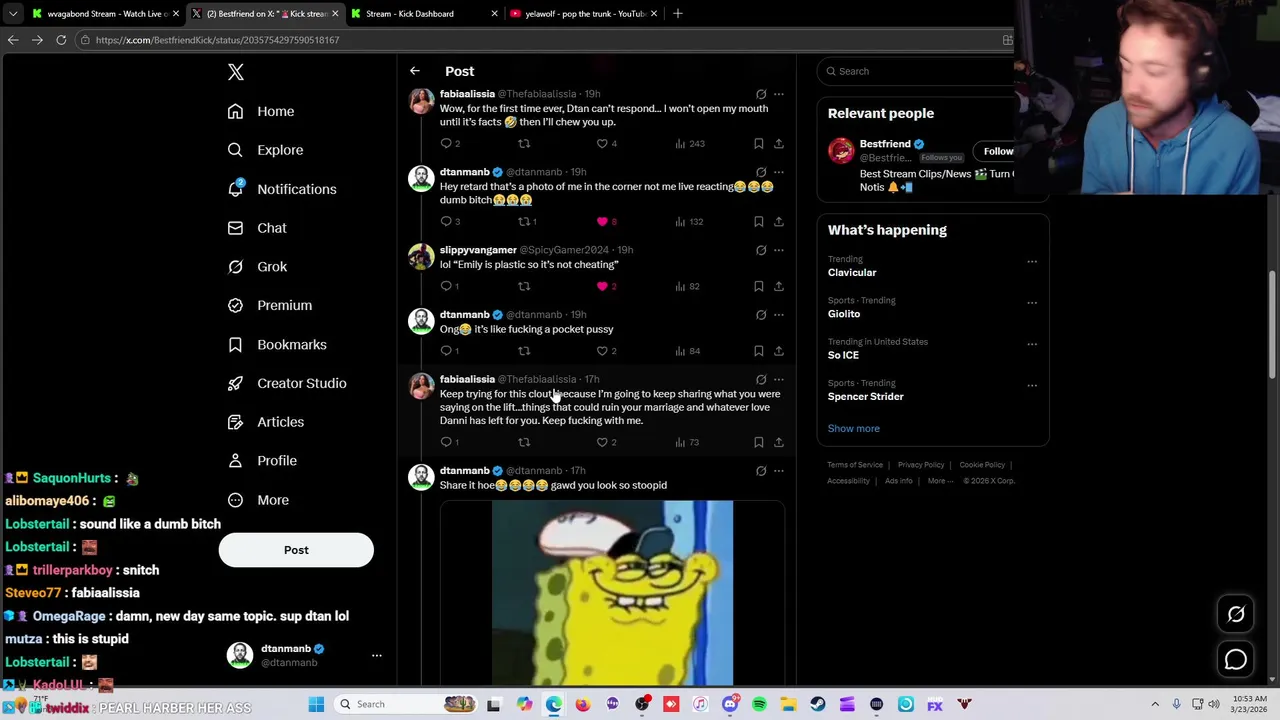The height and width of the screenshot is (720, 1280).
Task: Click Show more under What's happening
Action: click(x=854, y=428)
